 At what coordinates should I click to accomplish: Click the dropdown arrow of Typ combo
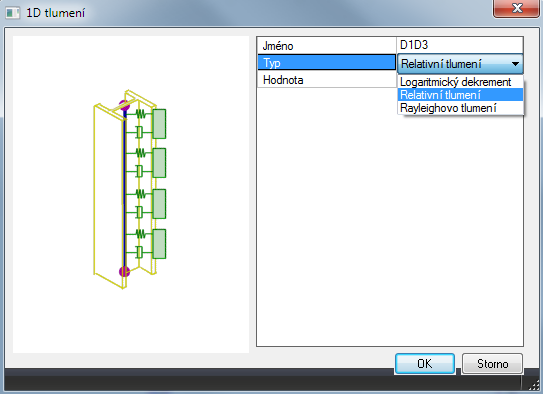(x=515, y=64)
